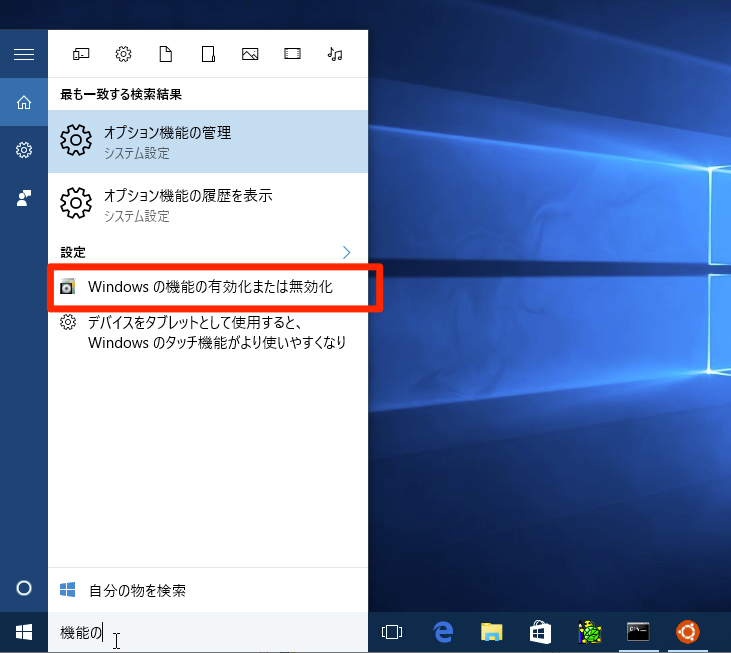This screenshot has height=653, width=731.
Task: Click 自分の物を検索
Action: pos(208,590)
